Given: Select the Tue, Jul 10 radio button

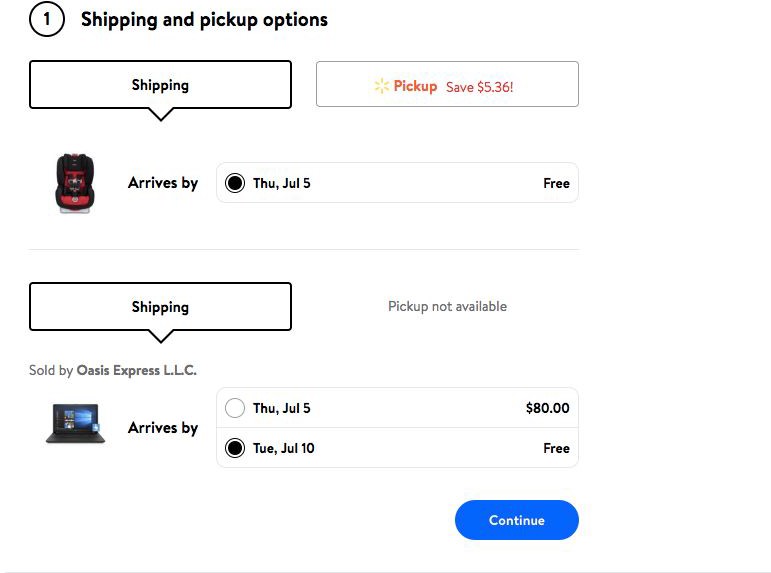Looking at the screenshot, I should 235,448.
